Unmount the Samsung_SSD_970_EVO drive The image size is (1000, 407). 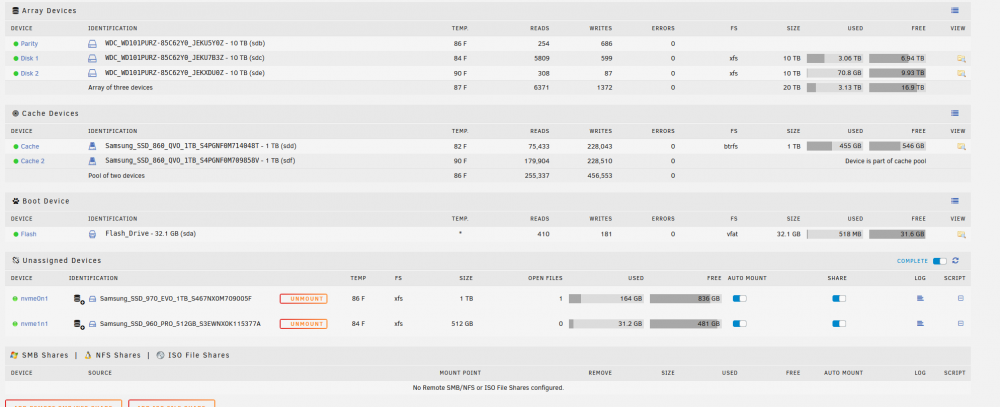(304, 299)
